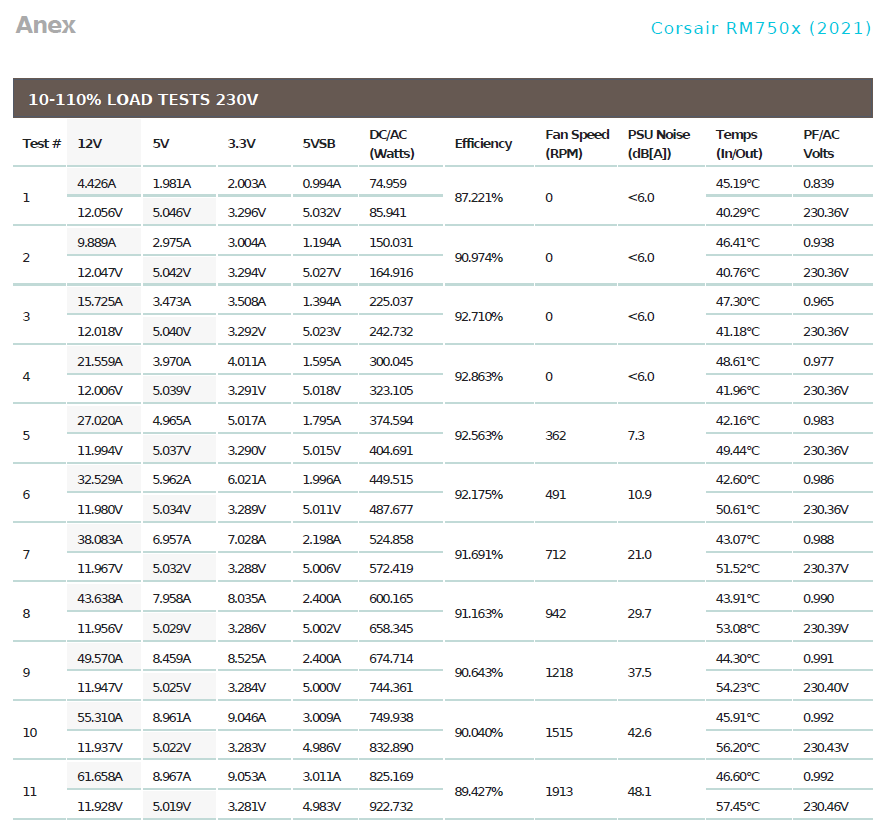Screen dimensions: 882x821
Task: Click the 45.19°C temperature cell
Action: [x=737, y=184]
